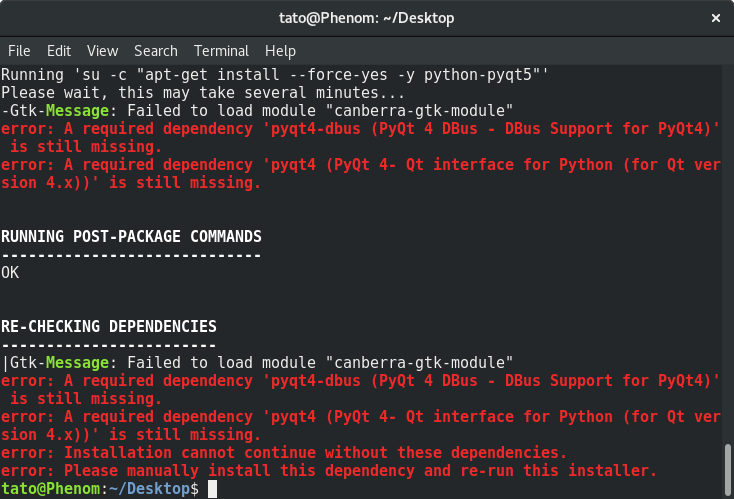Open the File menu
734x499 pixels.
click(19, 51)
